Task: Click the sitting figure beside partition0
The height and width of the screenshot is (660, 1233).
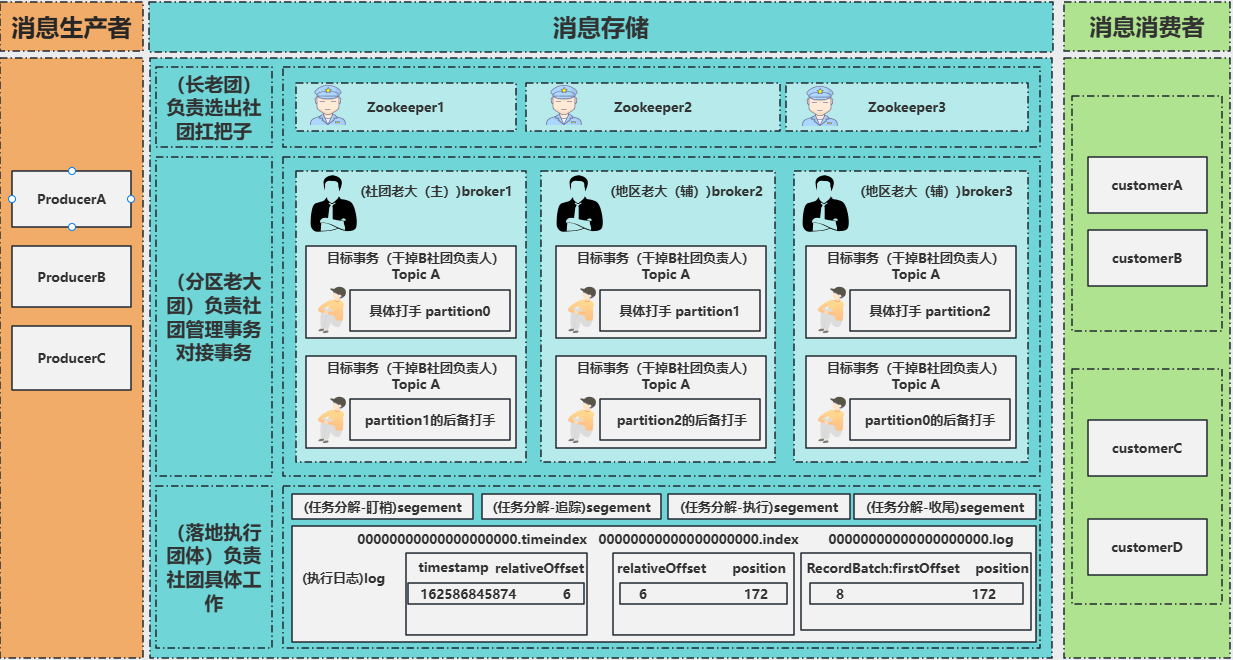Action: [331, 310]
